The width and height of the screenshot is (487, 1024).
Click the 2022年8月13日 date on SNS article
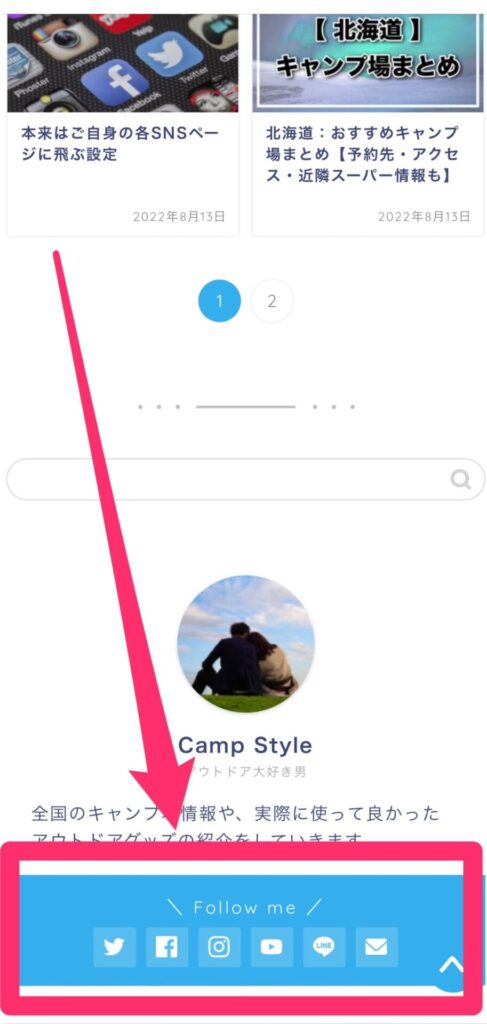pos(179,217)
